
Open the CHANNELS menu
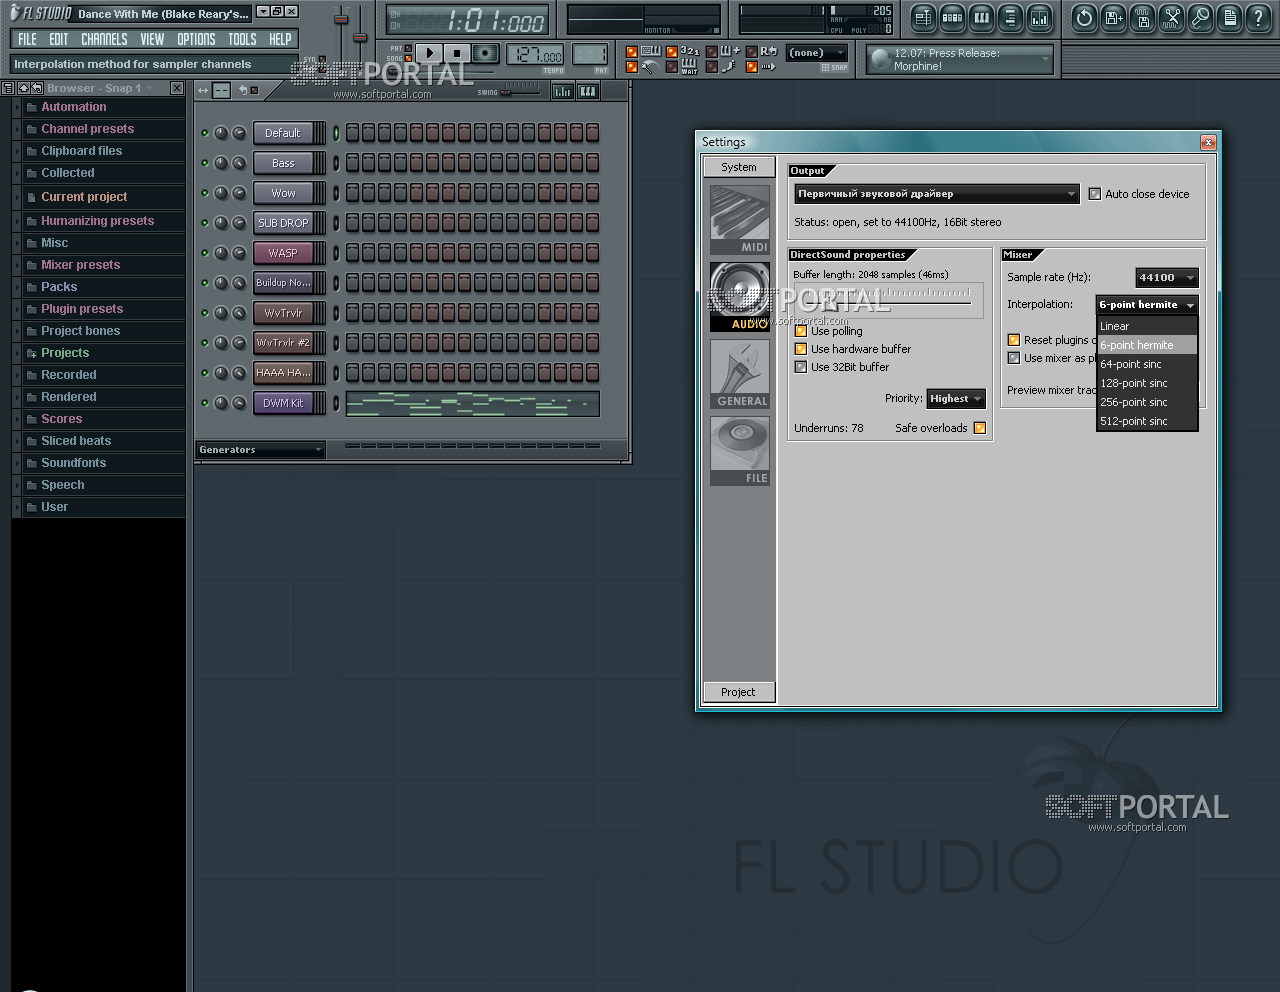click(x=104, y=39)
